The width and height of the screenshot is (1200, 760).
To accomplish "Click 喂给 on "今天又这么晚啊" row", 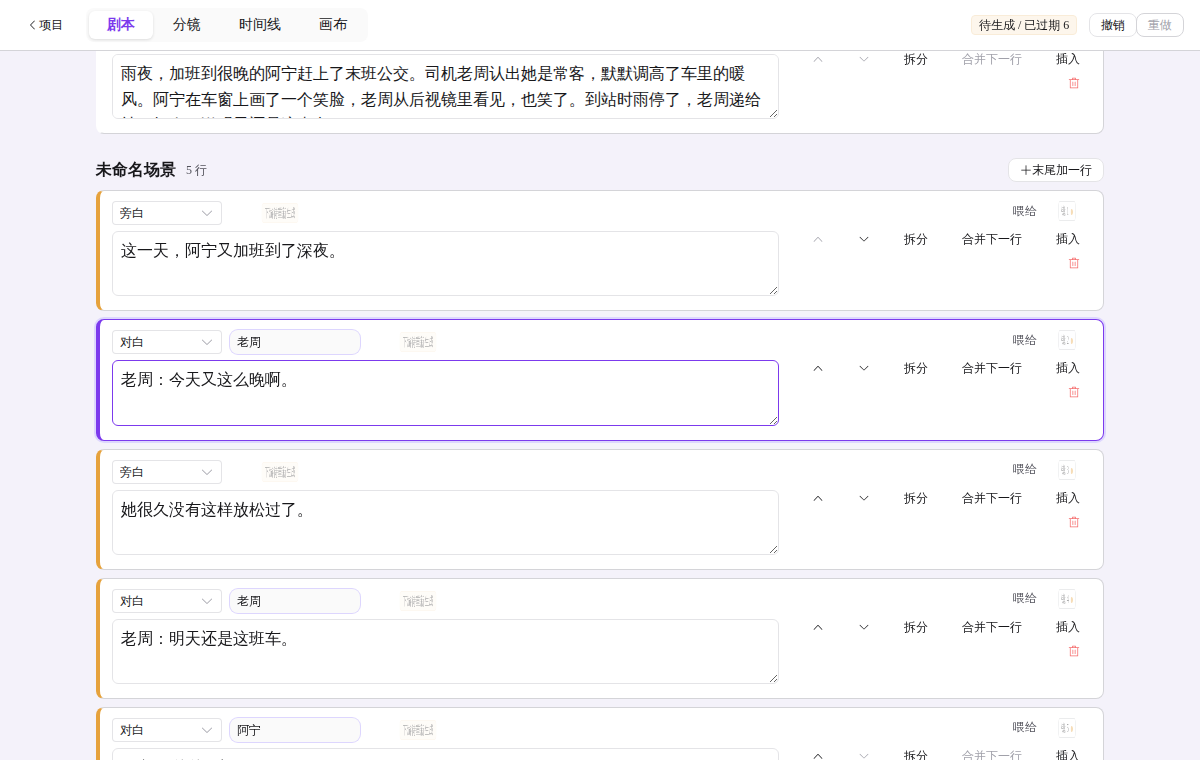I will [x=1025, y=340].
